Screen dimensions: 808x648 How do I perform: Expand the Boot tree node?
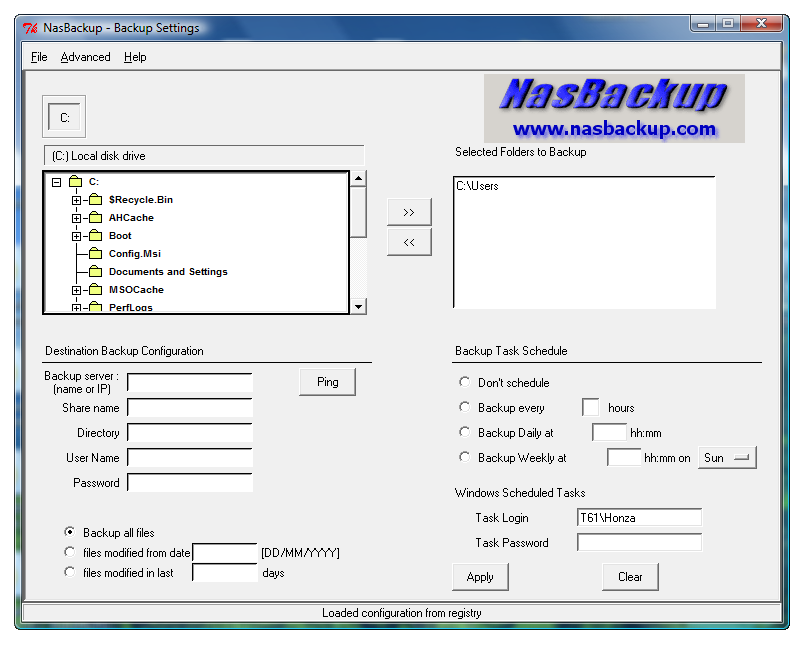coord(76,236)
